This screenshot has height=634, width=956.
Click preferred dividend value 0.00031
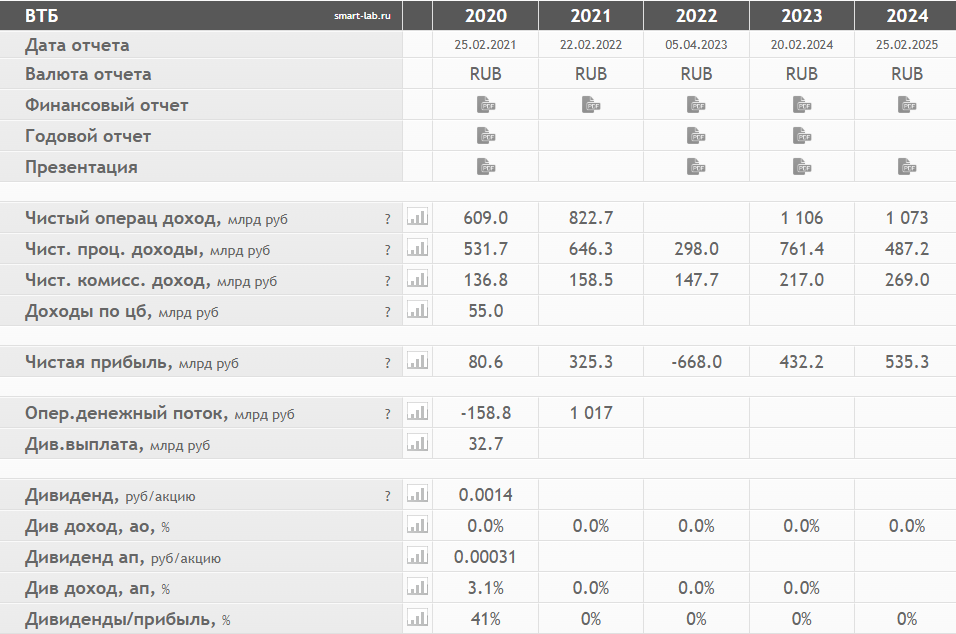coord(485,557)
